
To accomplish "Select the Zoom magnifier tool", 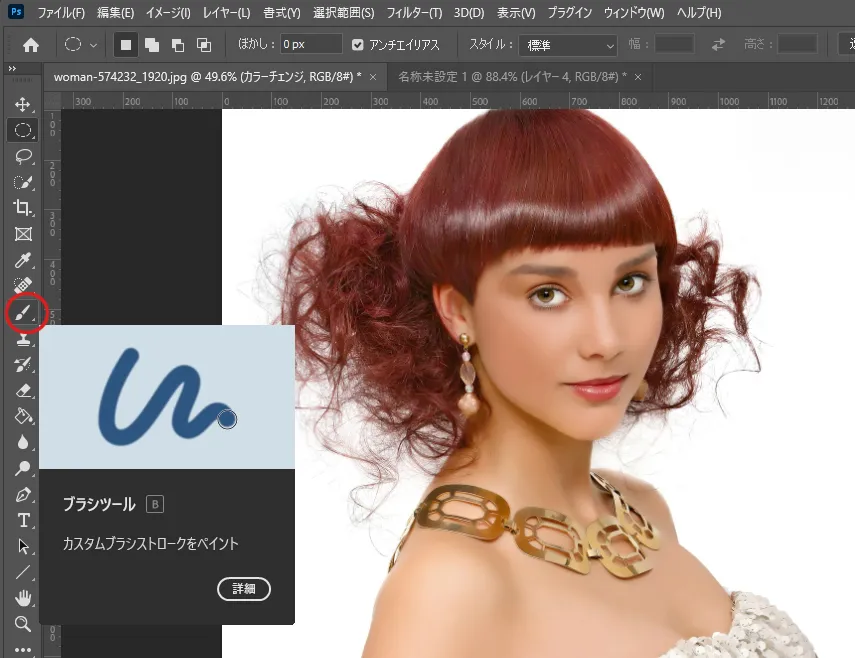I will pos(22,624).
